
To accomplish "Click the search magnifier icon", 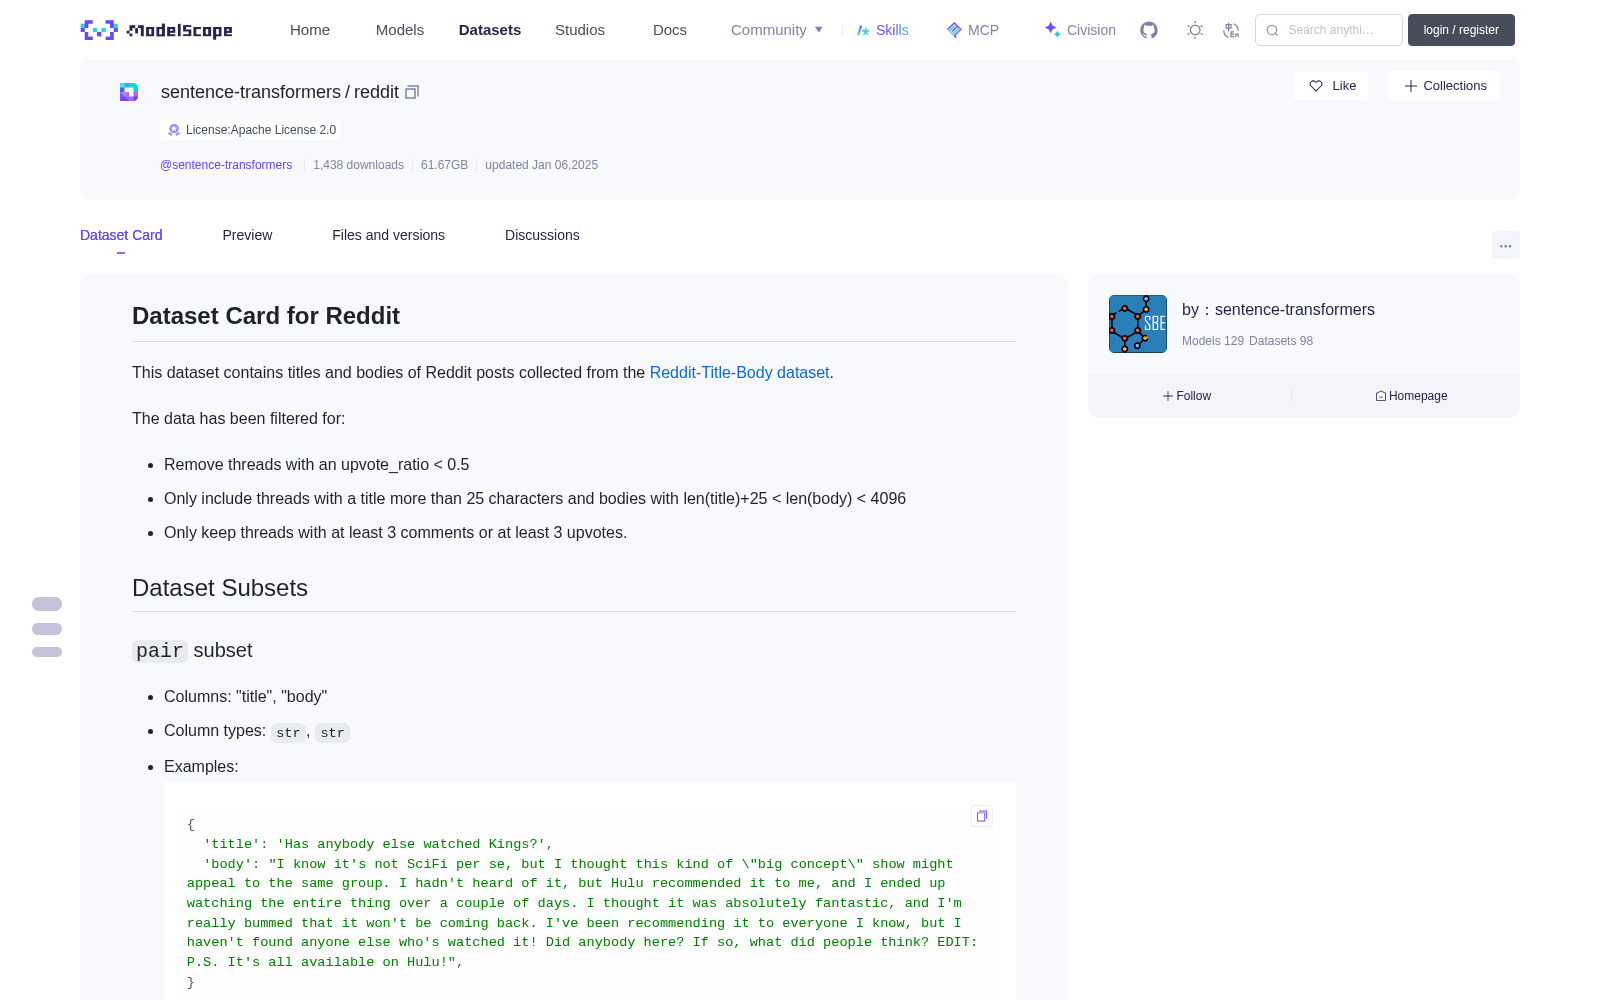I will 1272,30.
